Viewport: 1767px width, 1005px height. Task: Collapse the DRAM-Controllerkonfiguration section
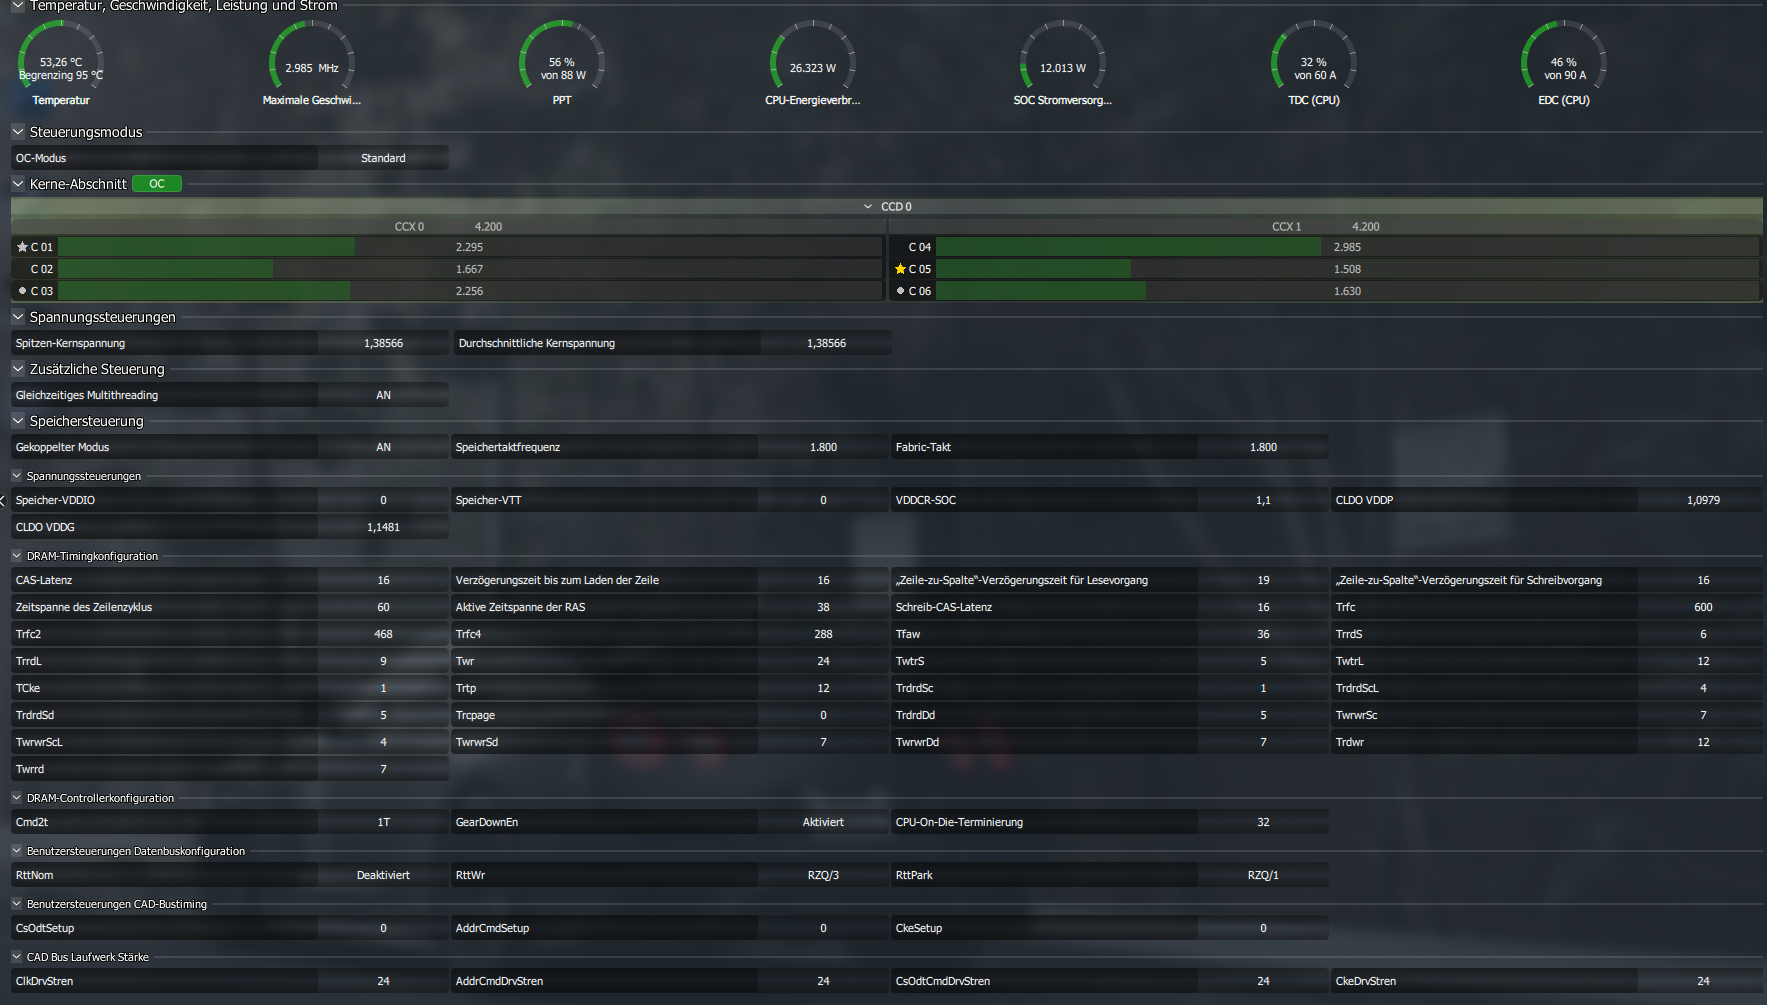tap(17, 797)
